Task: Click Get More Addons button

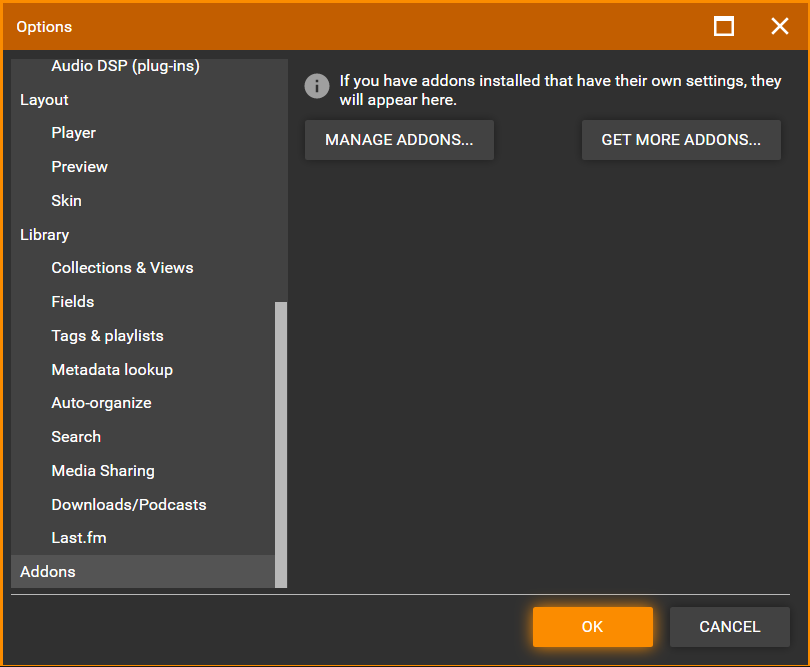Action: [x=681, y=140]
